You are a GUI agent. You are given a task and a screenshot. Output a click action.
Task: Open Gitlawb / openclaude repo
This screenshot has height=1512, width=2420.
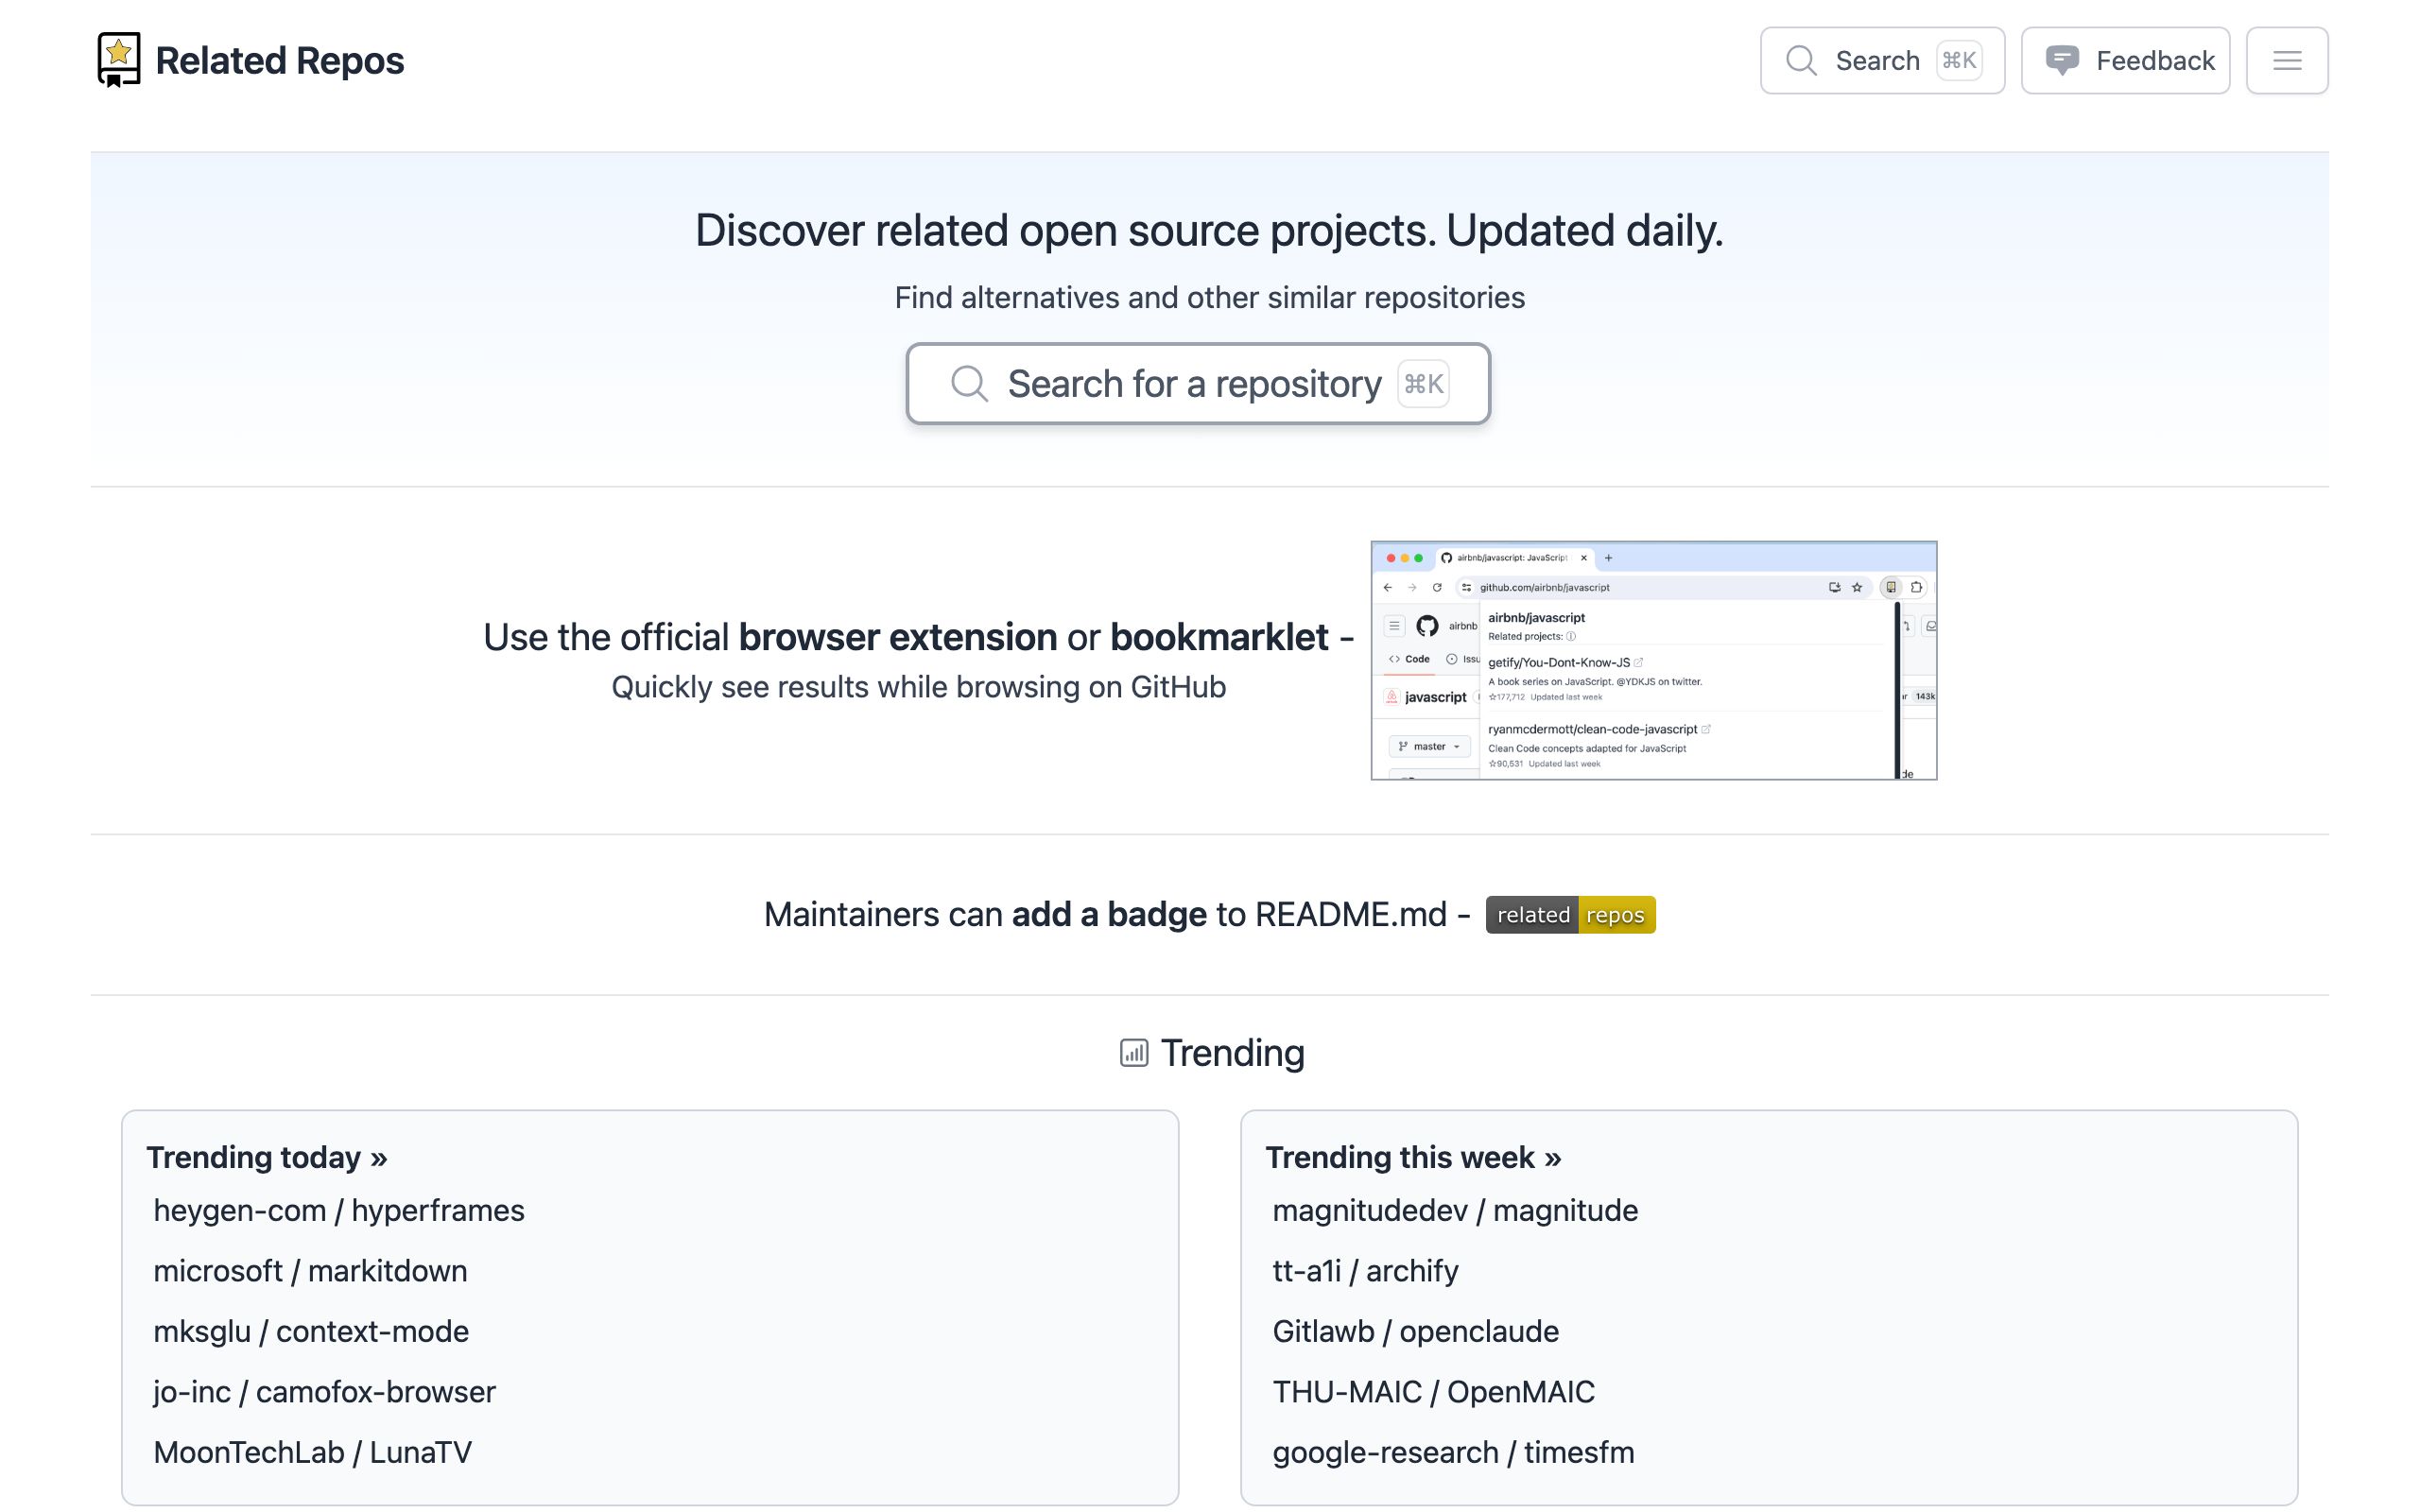click(1415, 1331)
